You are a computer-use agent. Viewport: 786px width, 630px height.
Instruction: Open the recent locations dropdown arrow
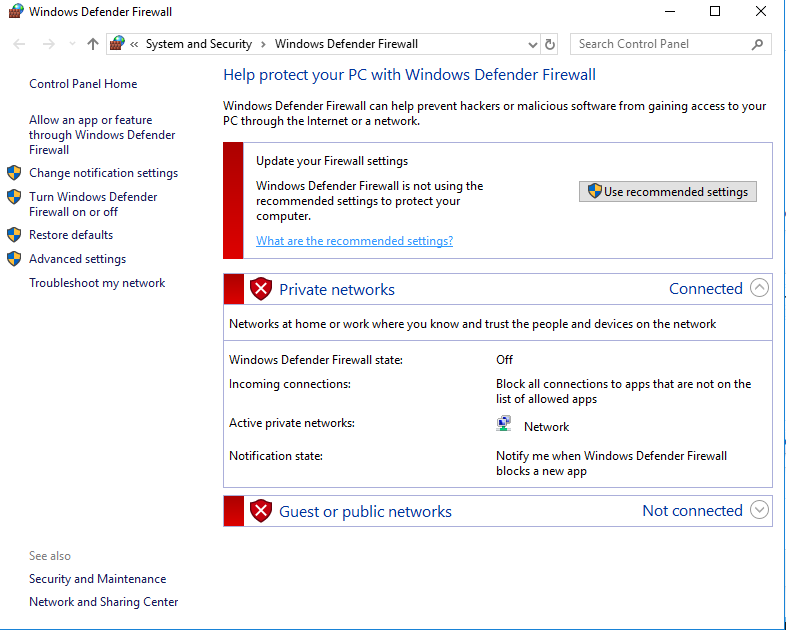[72, 44]
